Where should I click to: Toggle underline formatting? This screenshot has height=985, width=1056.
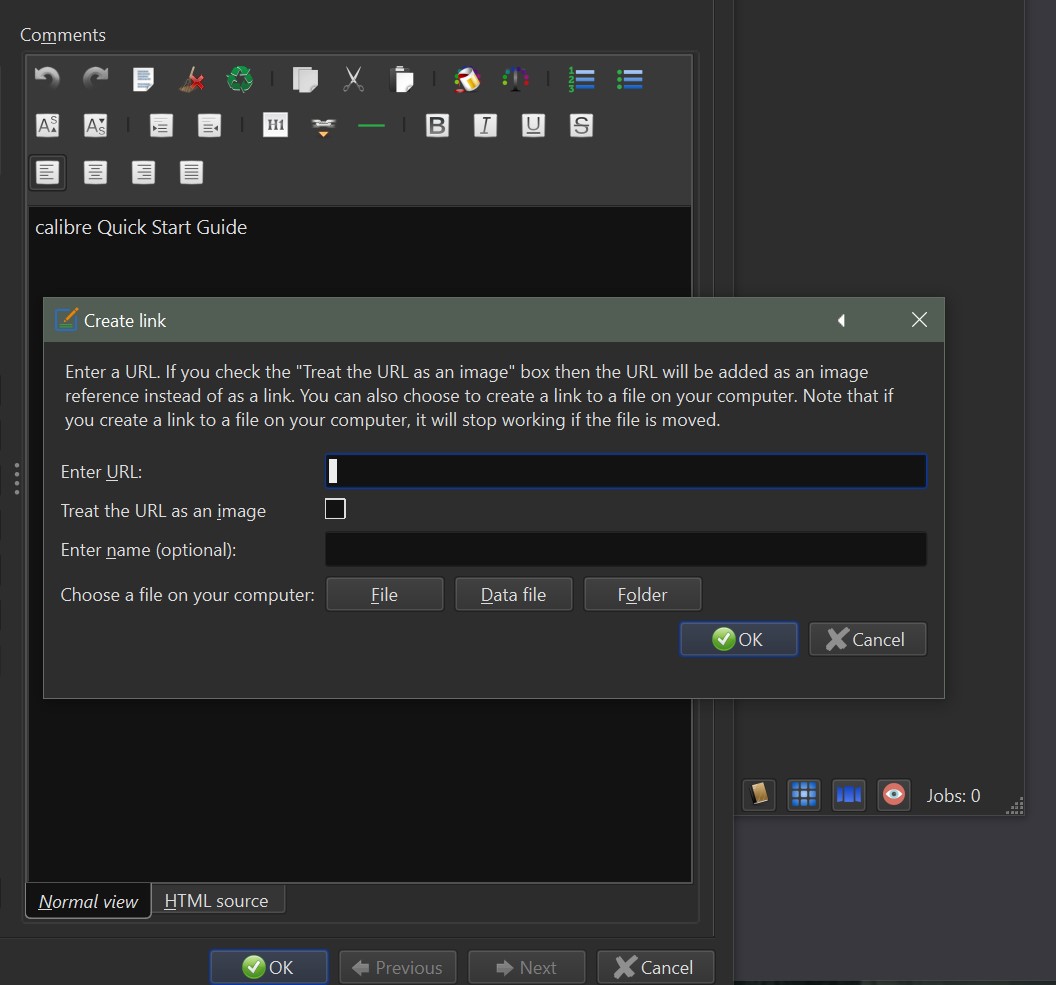(x=533, y=125)
